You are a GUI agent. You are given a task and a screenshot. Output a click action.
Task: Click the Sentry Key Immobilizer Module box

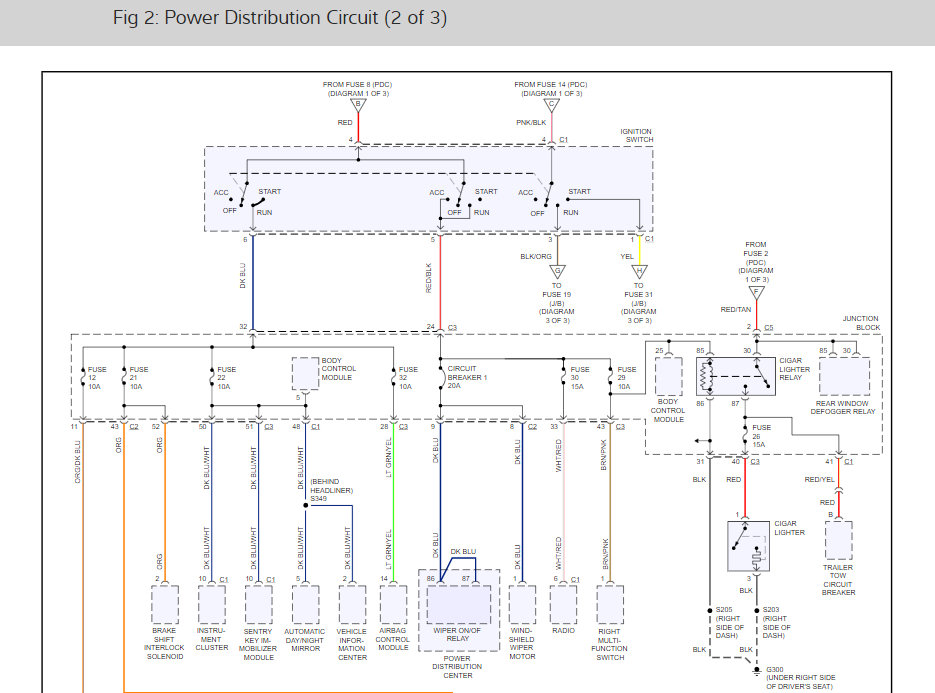click(x=258, y=604)
